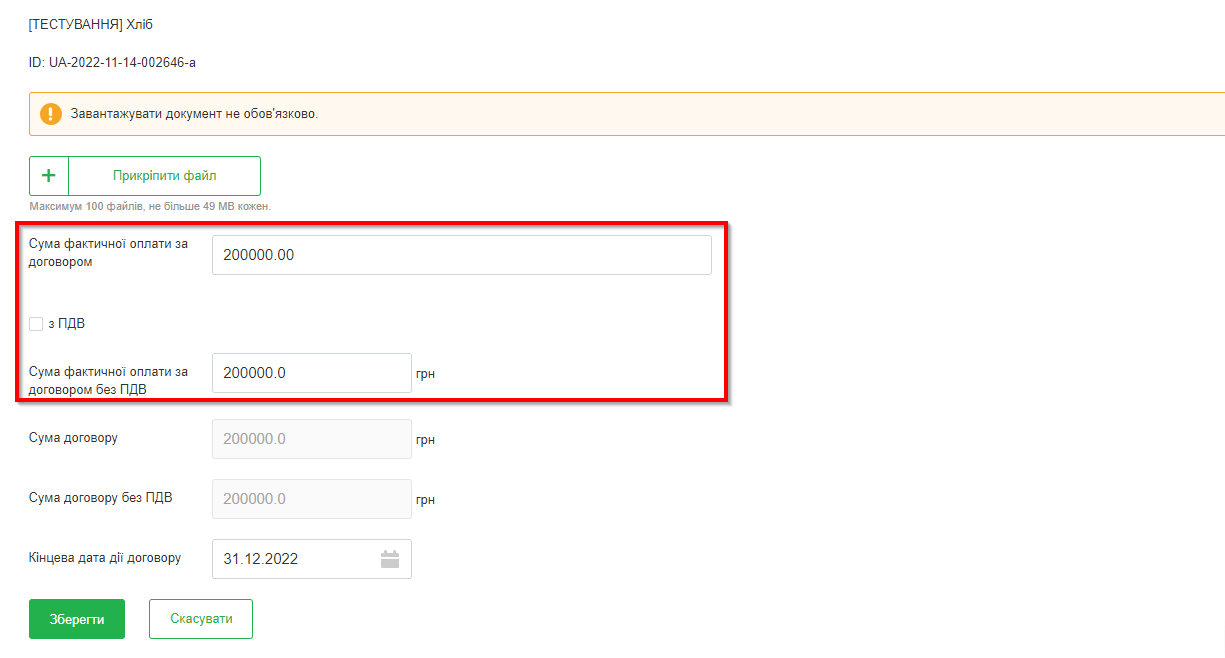Click the tender ID UA-2022-11-14-002646-a text

[112, 63]
